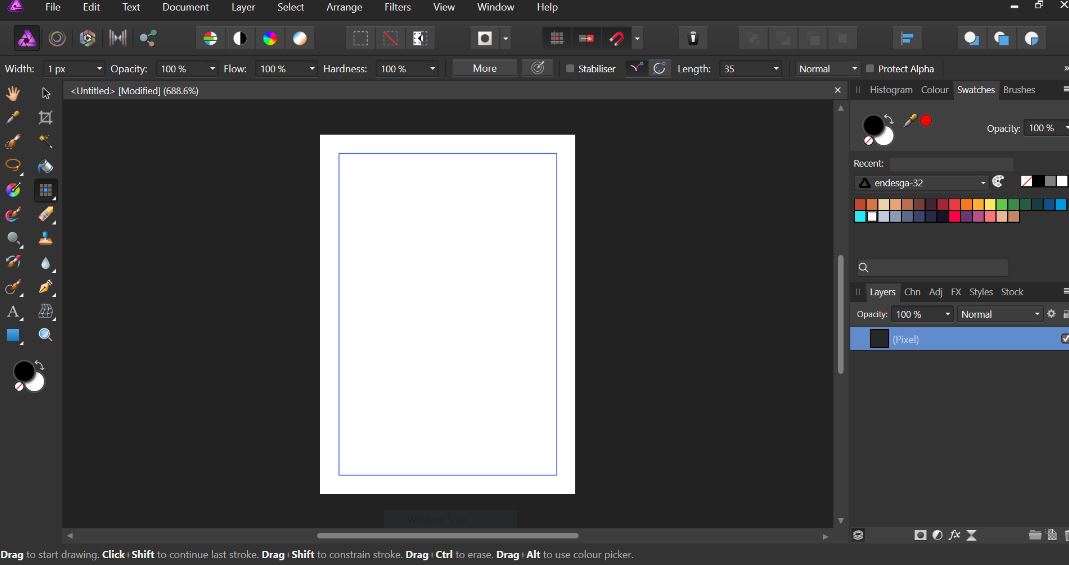
Task: Select the Blur droplet tool
Action: [46, 263]
